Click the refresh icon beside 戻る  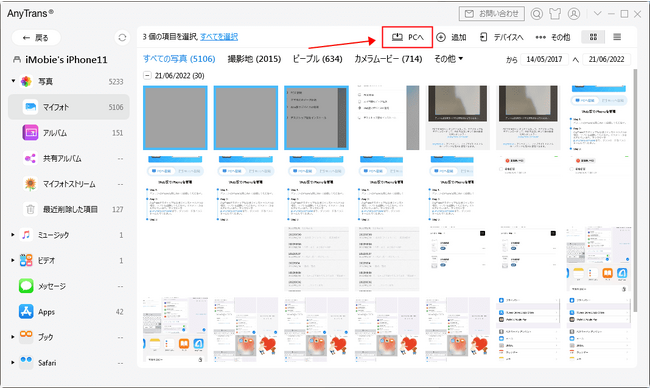click(x=122, y=38)
